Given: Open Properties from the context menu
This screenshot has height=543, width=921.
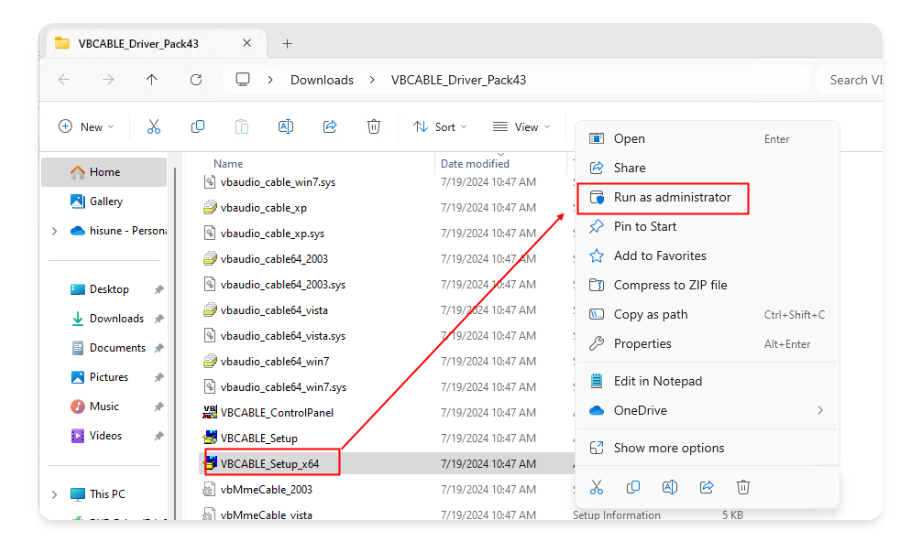Looking at the screenshot, I should pos(708,344).
